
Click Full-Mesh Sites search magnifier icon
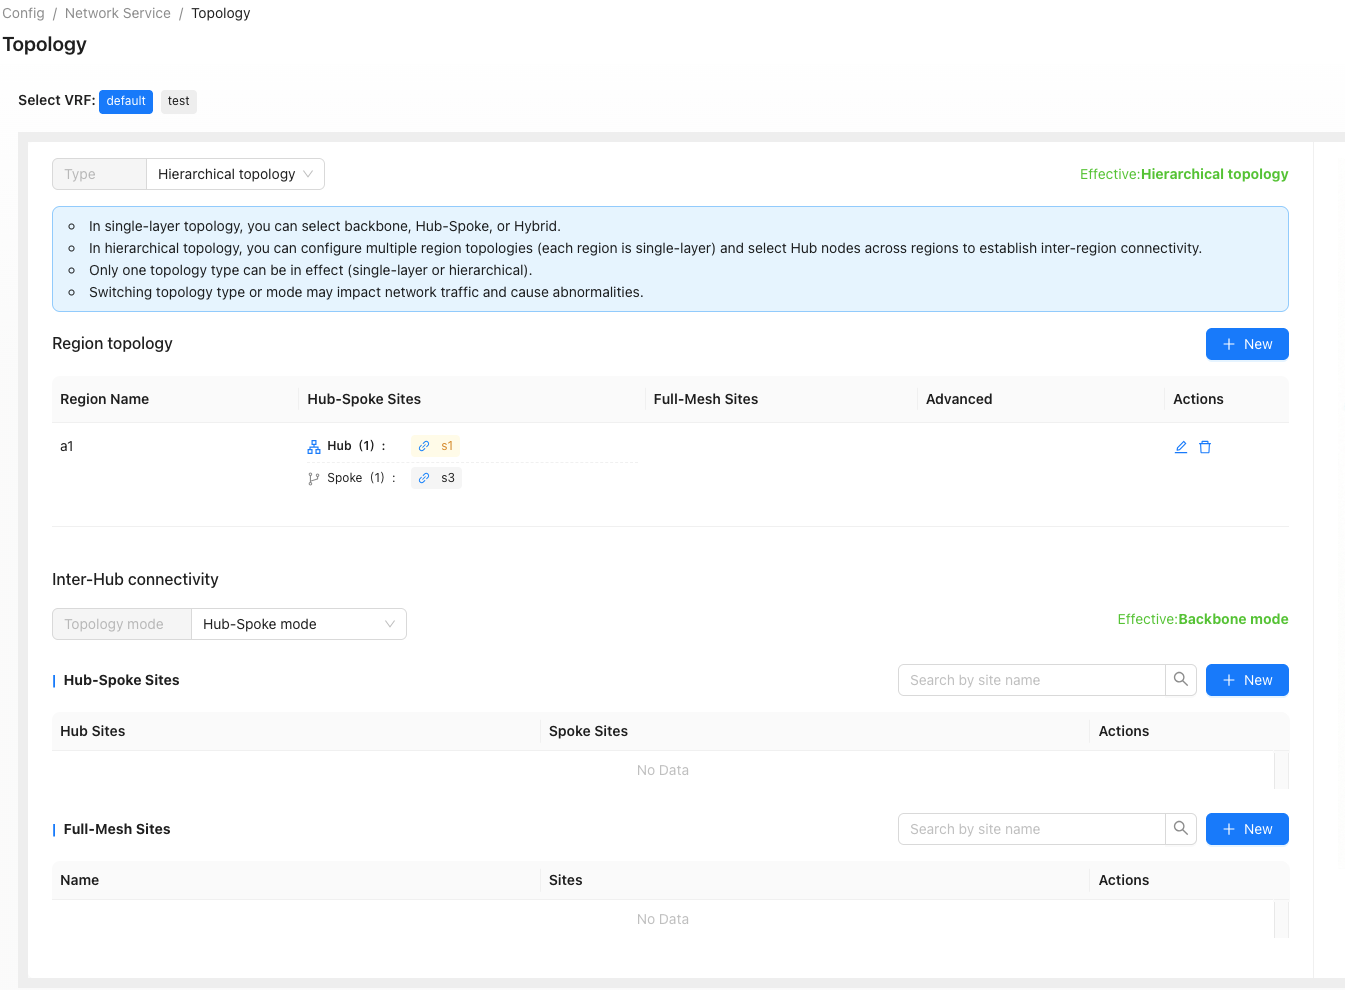click(1181, 829)
